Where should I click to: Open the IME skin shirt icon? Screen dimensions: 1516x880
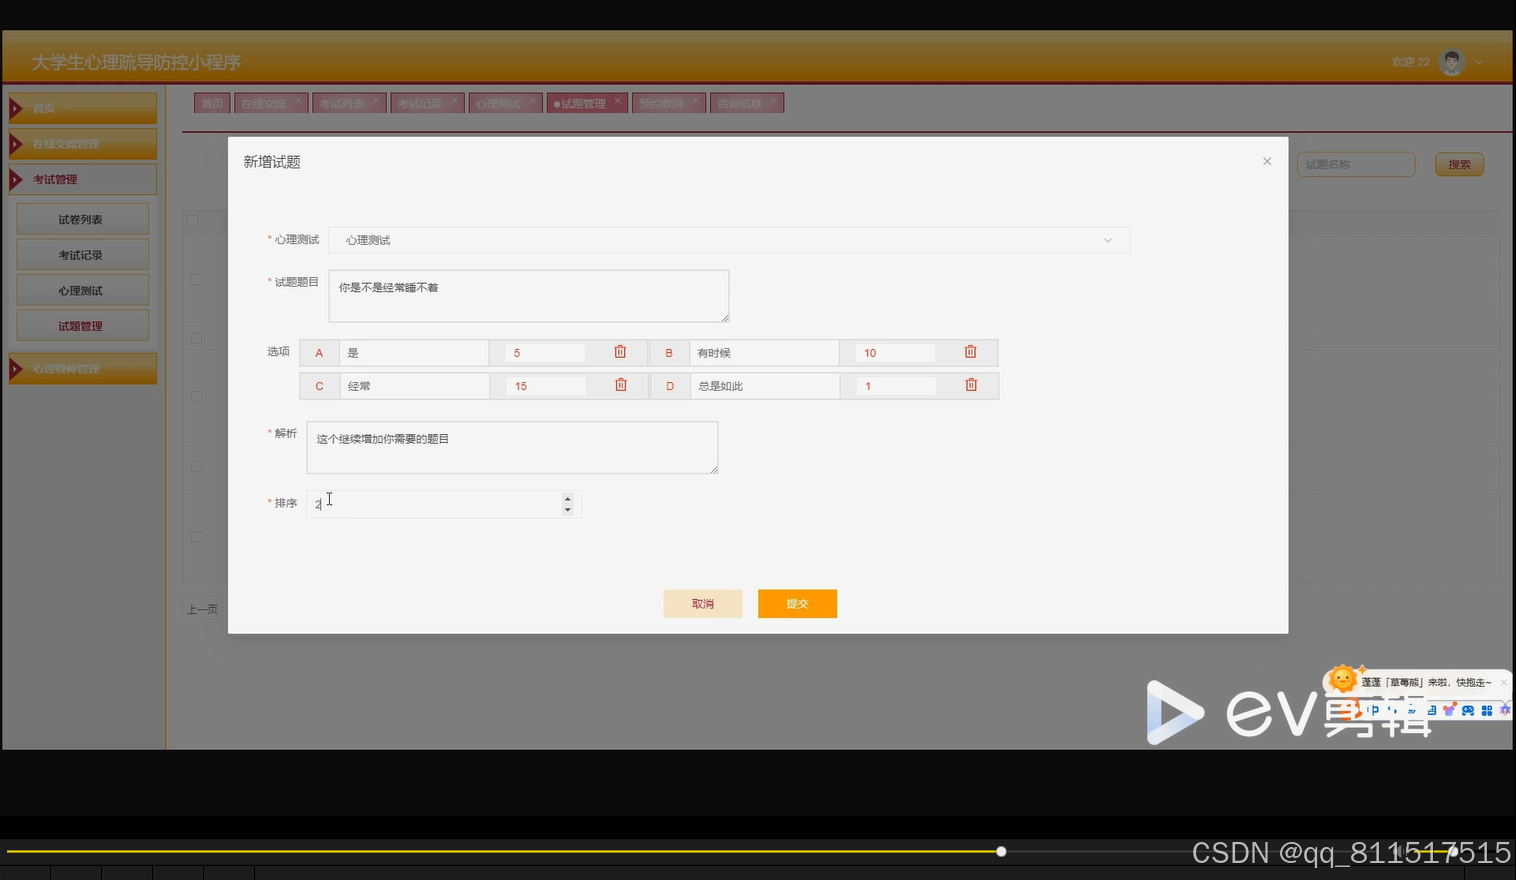(x=1449, y=710)
